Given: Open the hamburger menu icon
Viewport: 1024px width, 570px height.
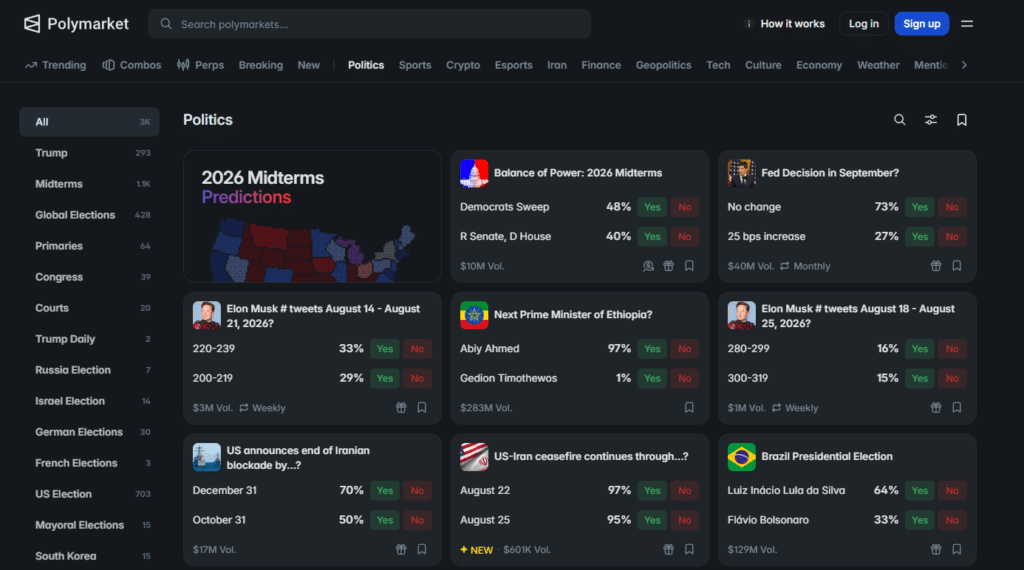Looking at the screenshot, I should tap(967, 24).
